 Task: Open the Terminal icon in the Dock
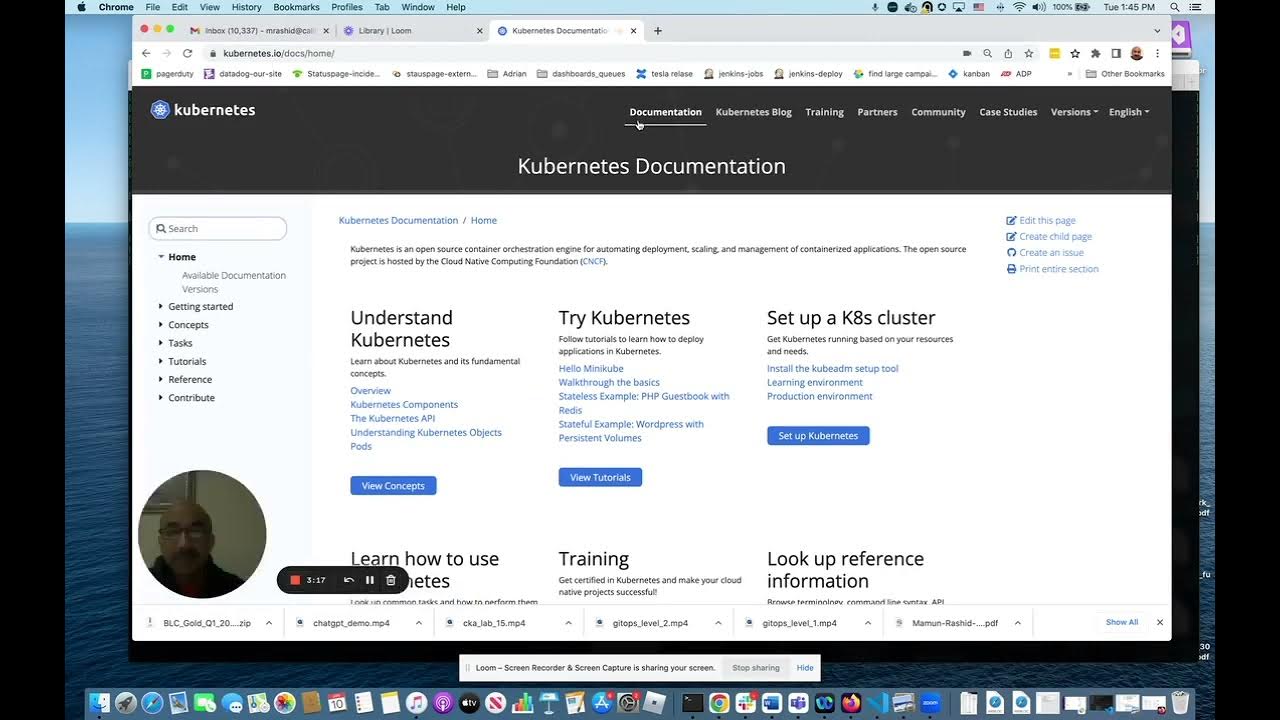[x=692, y=703]
